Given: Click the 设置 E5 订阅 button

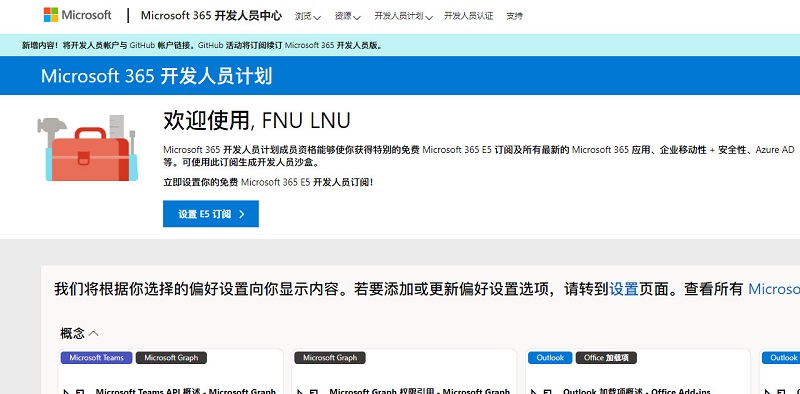Looking at the screenshot, I should (211, 214).
